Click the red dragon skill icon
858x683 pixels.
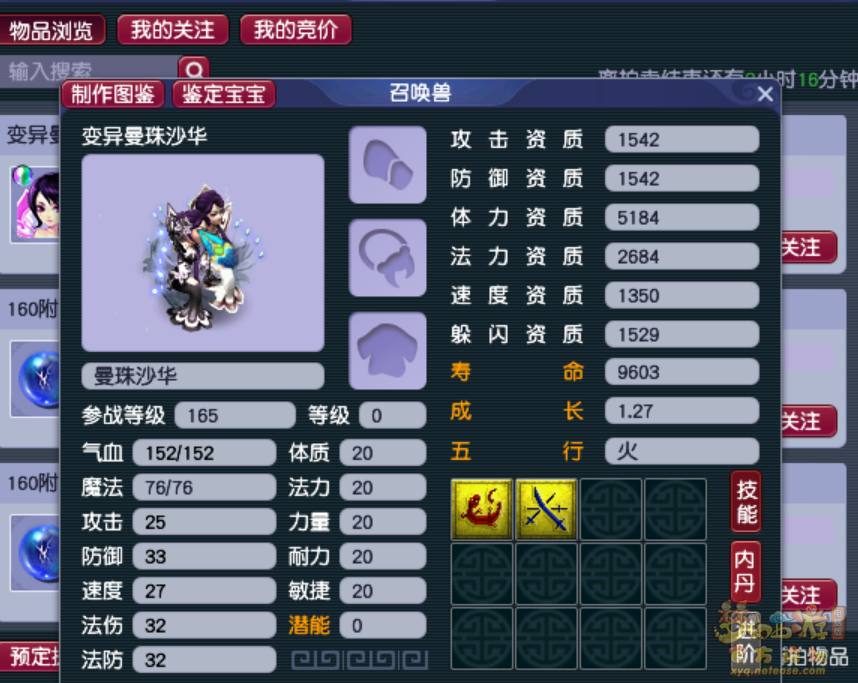(x=482, y=509)
